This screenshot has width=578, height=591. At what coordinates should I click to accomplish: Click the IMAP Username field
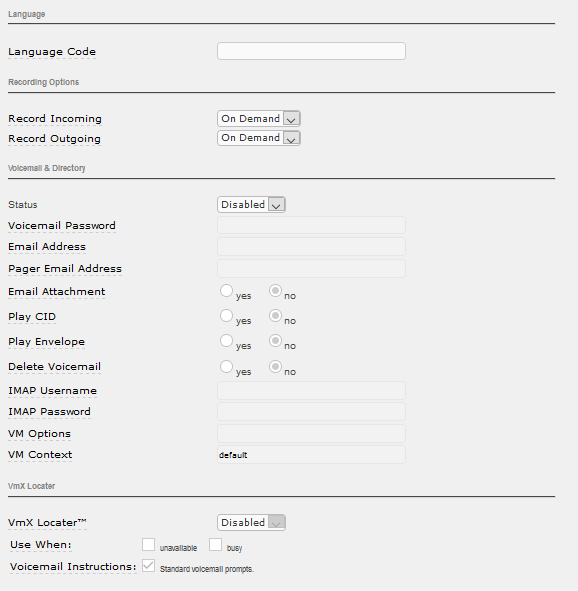[x=311, y=390]
